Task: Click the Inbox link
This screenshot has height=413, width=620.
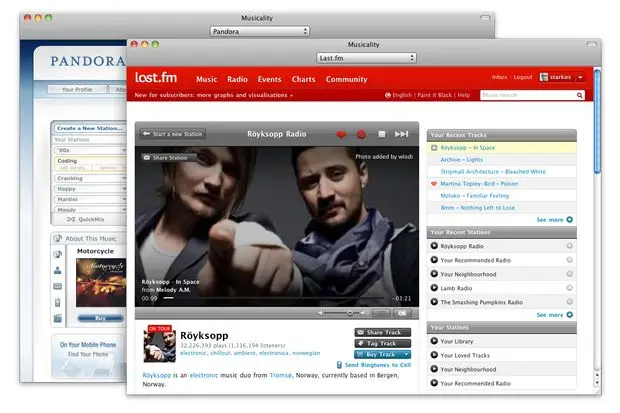Action: point(499,77)
